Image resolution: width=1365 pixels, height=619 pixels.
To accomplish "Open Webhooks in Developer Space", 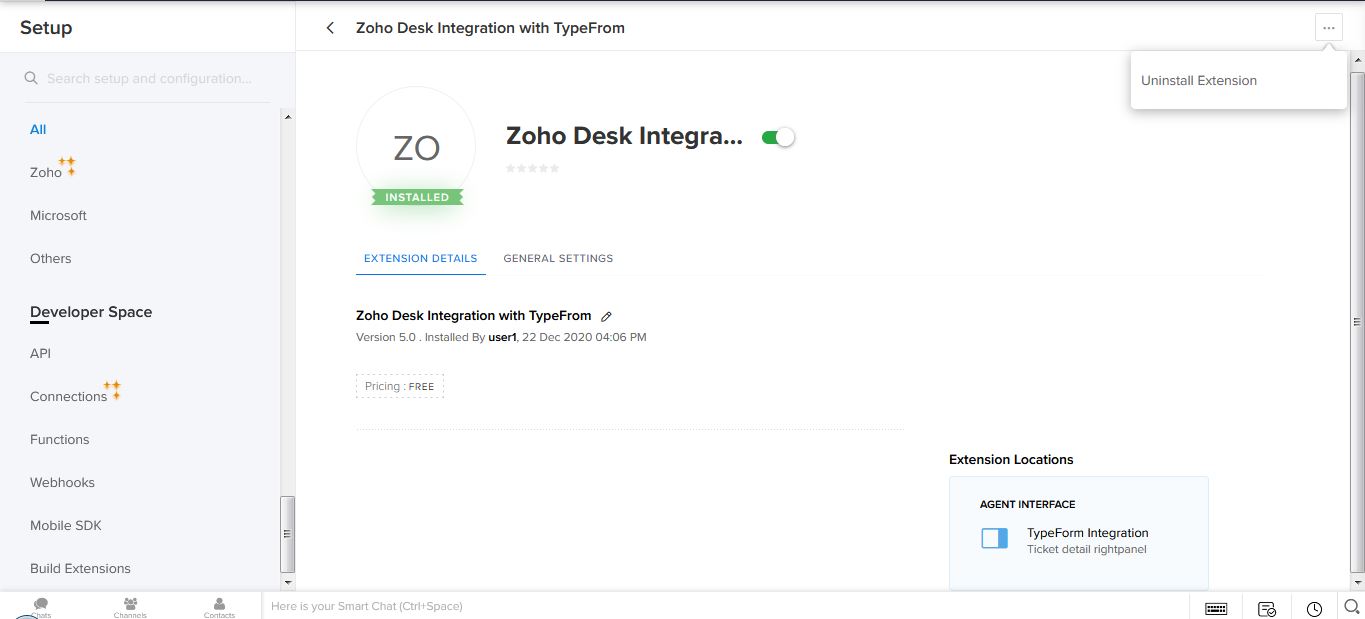I will [62, 482].
